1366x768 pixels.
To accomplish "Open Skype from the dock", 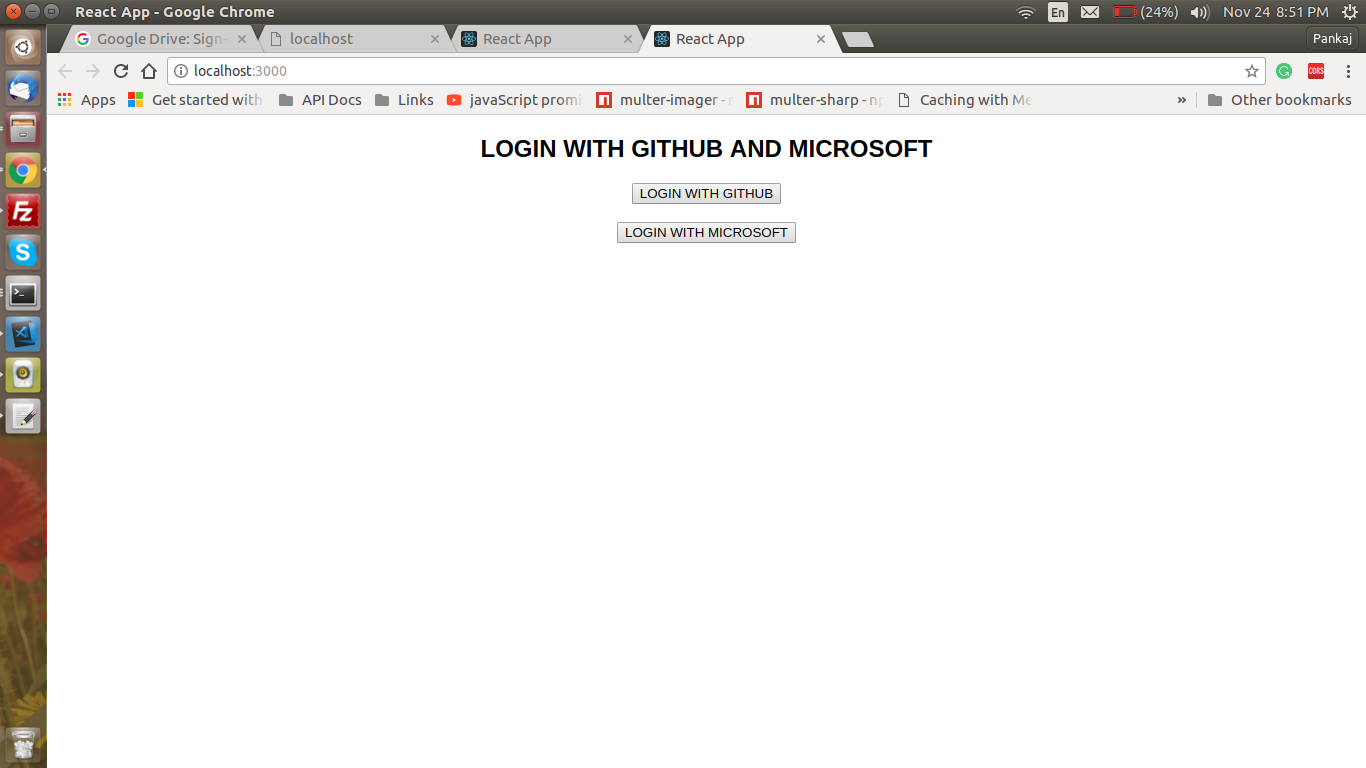I will click(23, 252).
